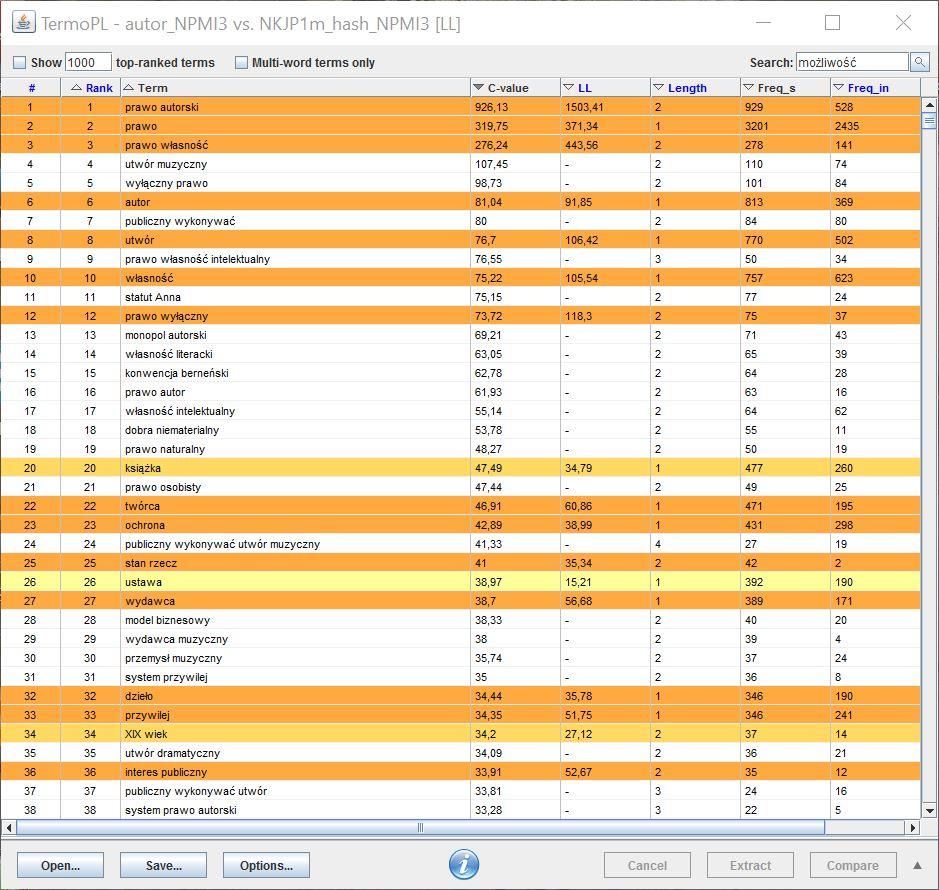Select the term row 'książka'
The width and height of the screenshot is (939, 890).
pos(461,468)
